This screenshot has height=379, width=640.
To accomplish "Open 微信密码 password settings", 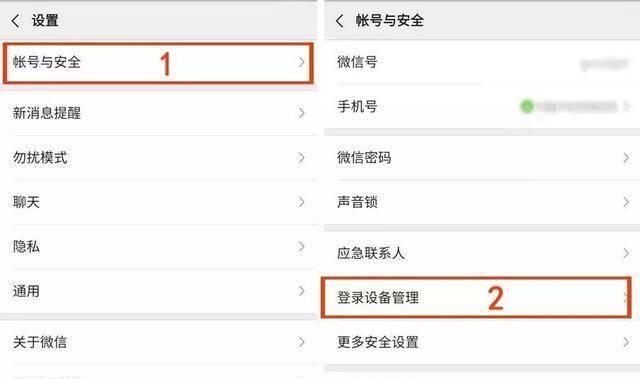I will click(482, 157).
